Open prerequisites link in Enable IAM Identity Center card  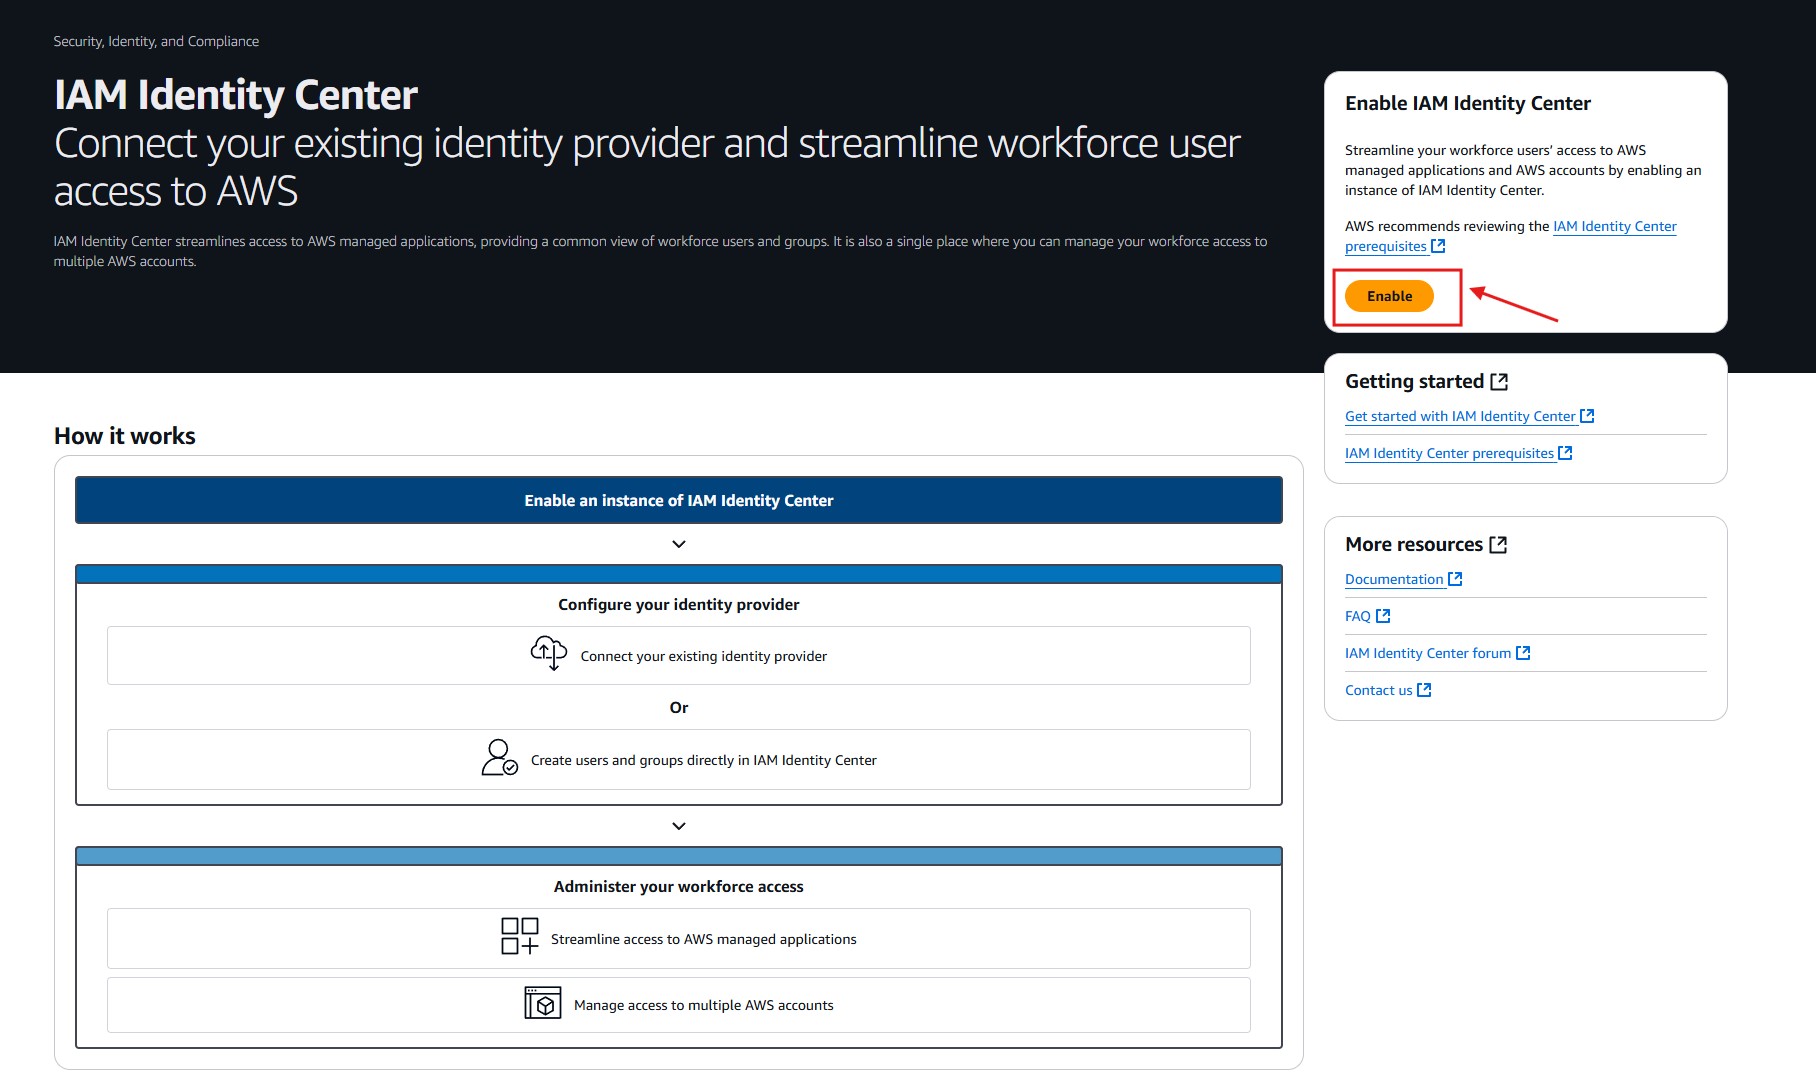click(1385, 247)
